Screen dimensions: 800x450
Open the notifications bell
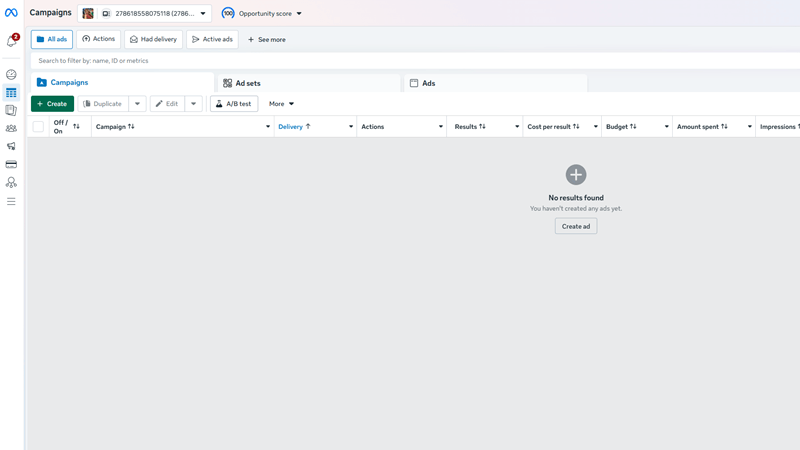click(11, 41)
